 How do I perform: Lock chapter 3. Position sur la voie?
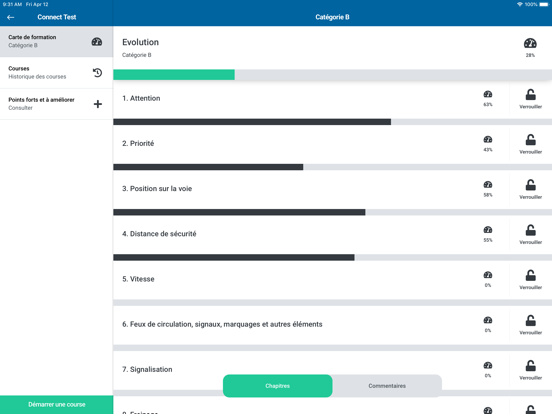[x=531, y=189]
